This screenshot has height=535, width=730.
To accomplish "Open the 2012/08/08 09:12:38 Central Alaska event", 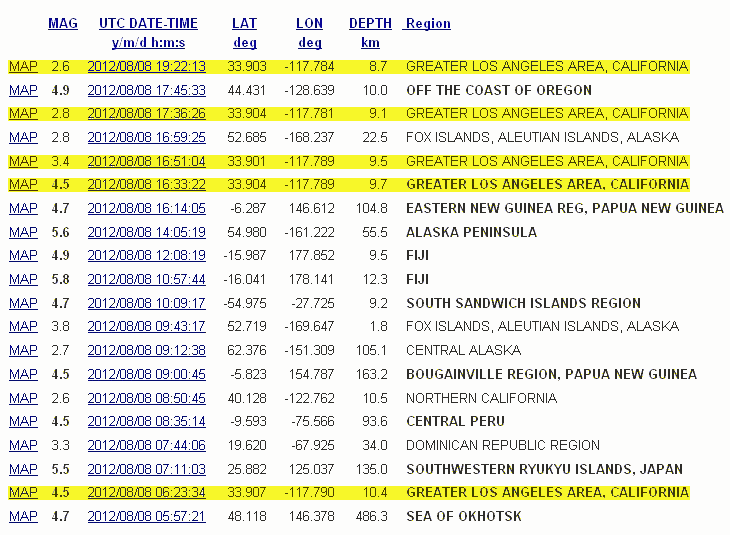I will pos(146,350).
